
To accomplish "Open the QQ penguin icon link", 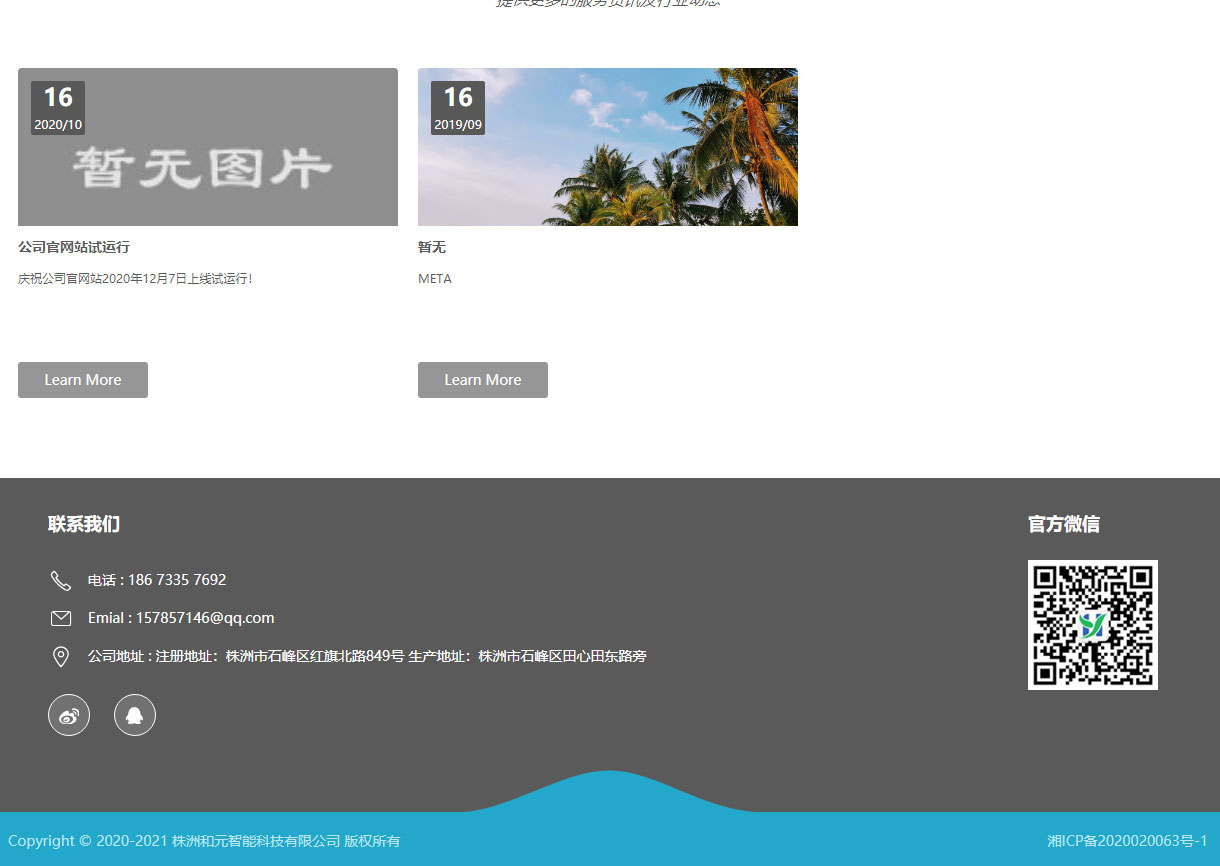I will point(135,715).
